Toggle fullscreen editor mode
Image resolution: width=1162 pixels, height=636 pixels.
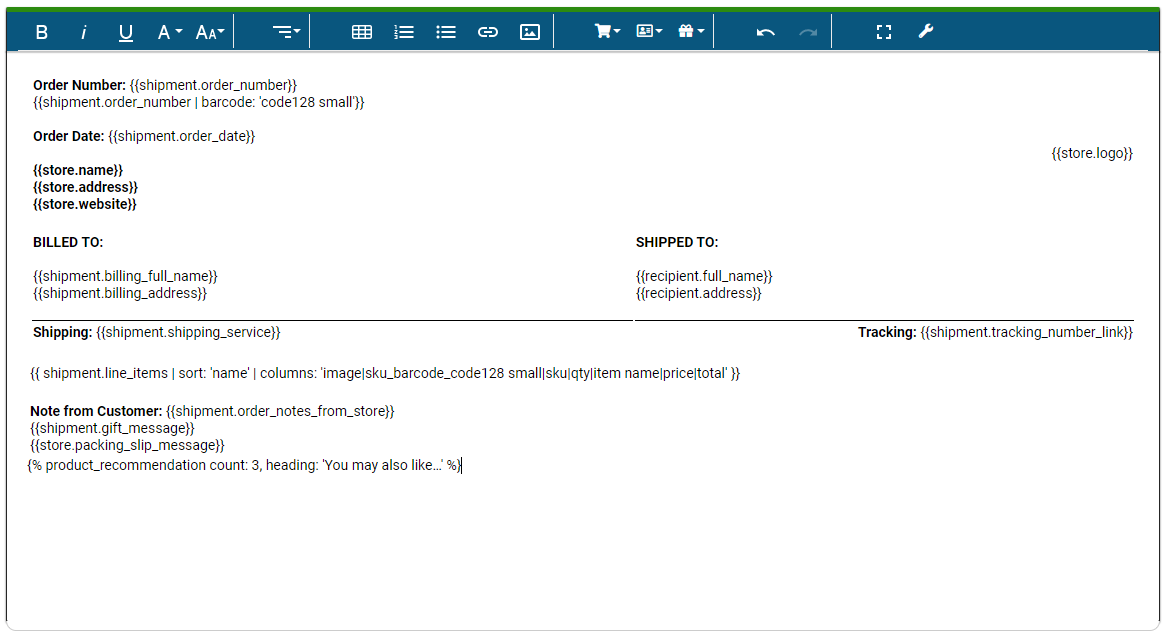click(x=883, y=32)
